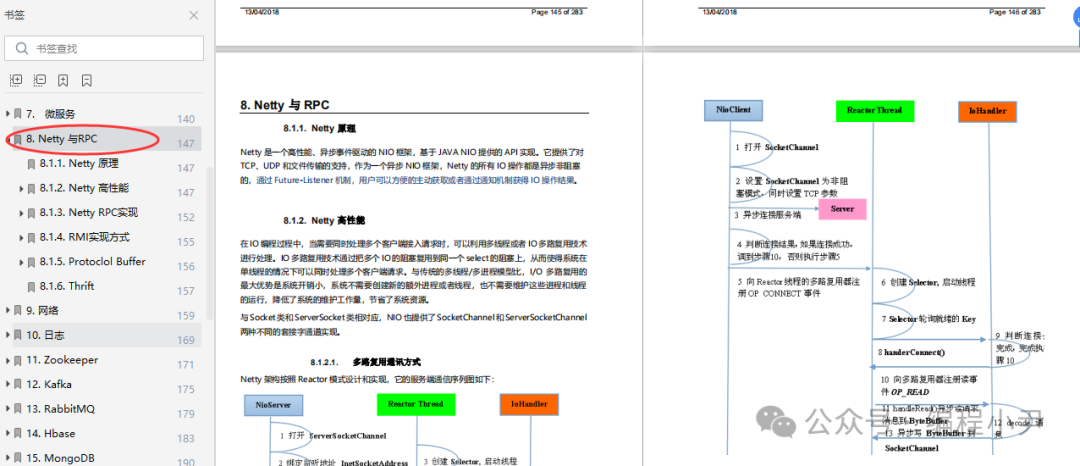Screen dimensions: 1080x466
Task: Open bookmark 11. Zookeeper
Action: (62, 360)
